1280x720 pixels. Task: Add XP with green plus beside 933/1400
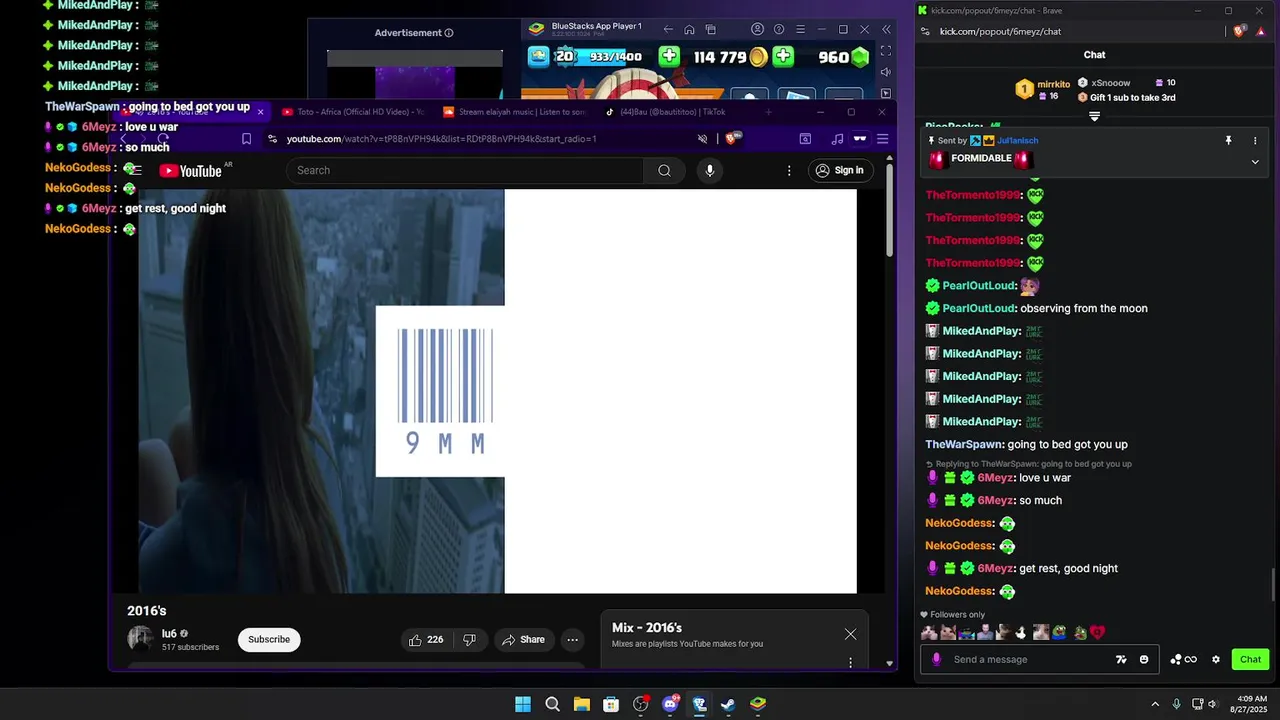[x=669, y=57]
